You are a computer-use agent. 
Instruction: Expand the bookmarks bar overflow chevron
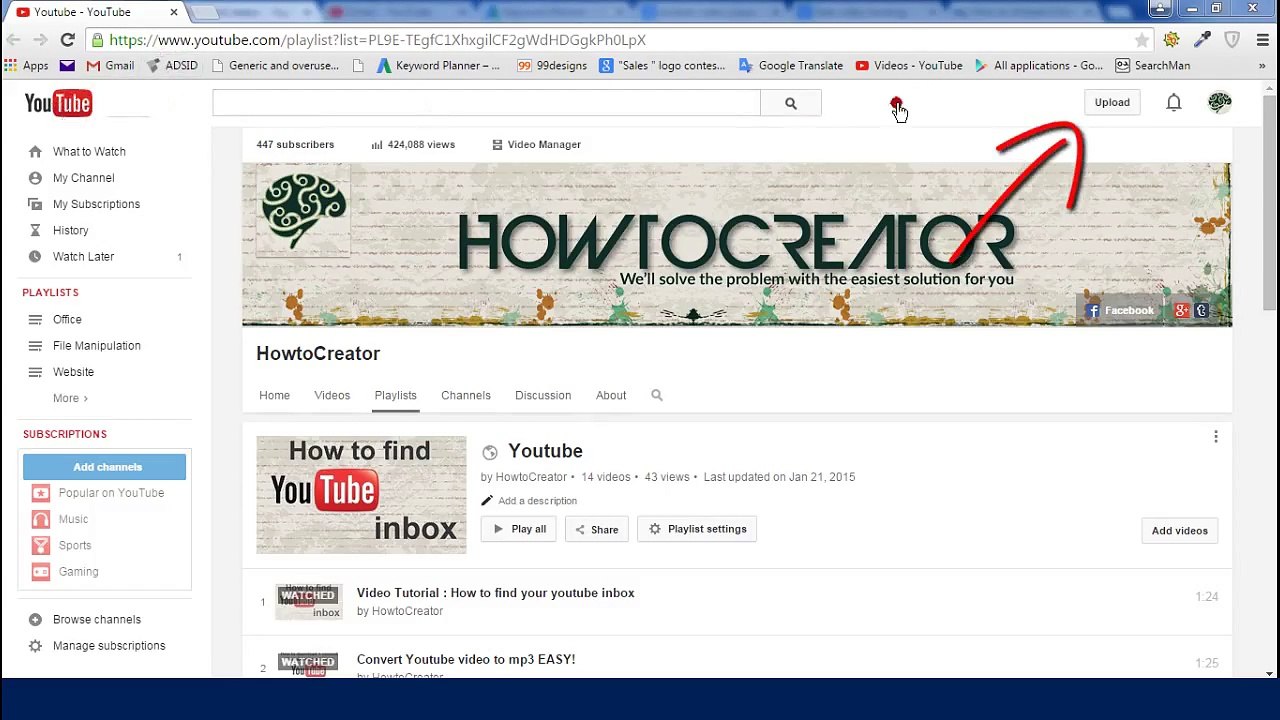point(1262,65)
